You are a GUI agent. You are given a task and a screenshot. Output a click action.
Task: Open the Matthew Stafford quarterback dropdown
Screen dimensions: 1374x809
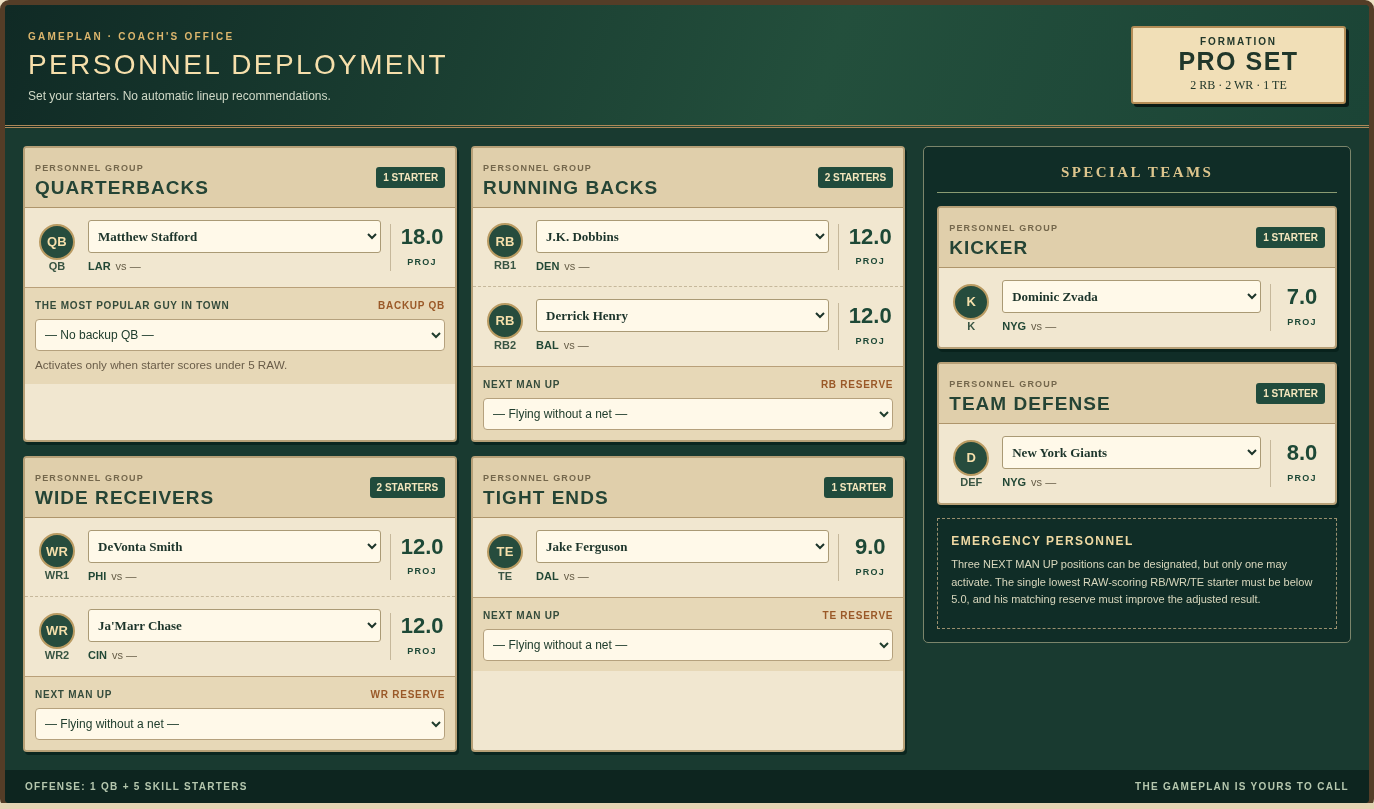(x=234, y=237)
